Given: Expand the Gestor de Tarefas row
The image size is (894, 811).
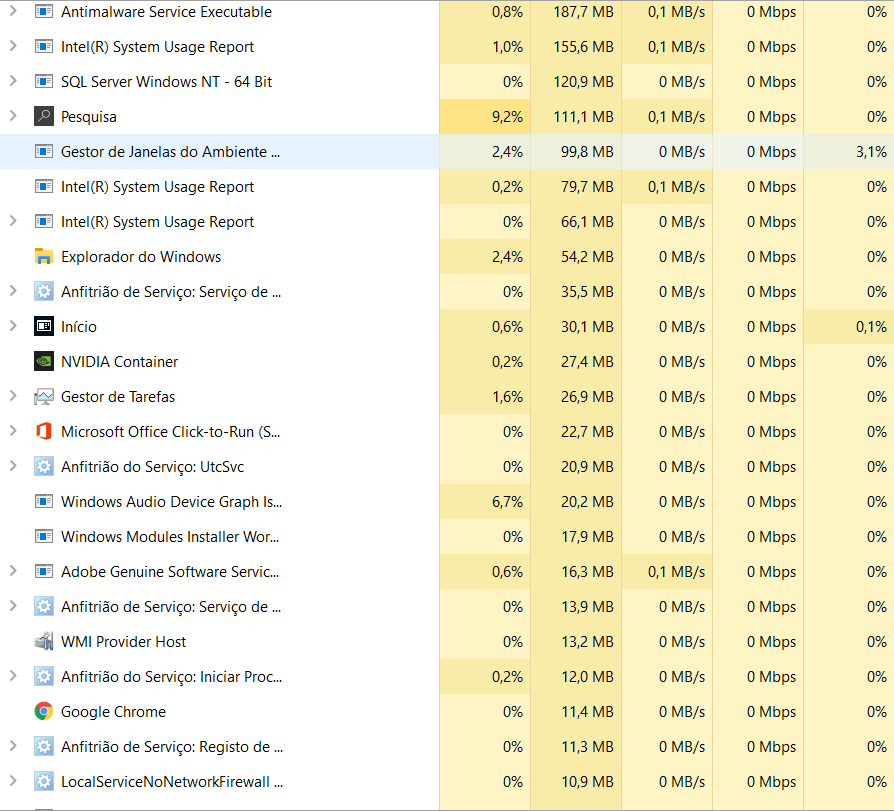Looking at the screenshot, I should click(x=13, y=396).
